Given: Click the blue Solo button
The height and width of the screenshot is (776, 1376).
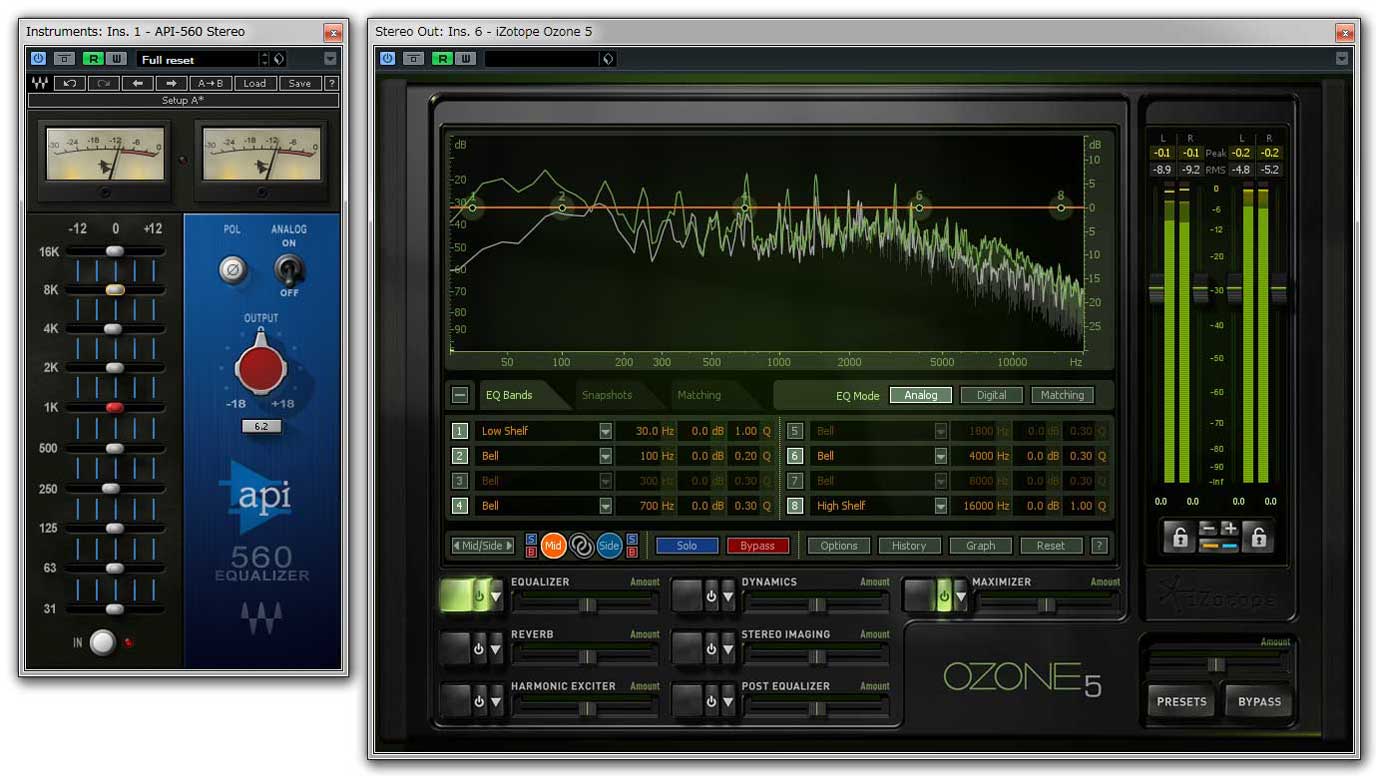Looking at the screenshot, I should point(687,546).
